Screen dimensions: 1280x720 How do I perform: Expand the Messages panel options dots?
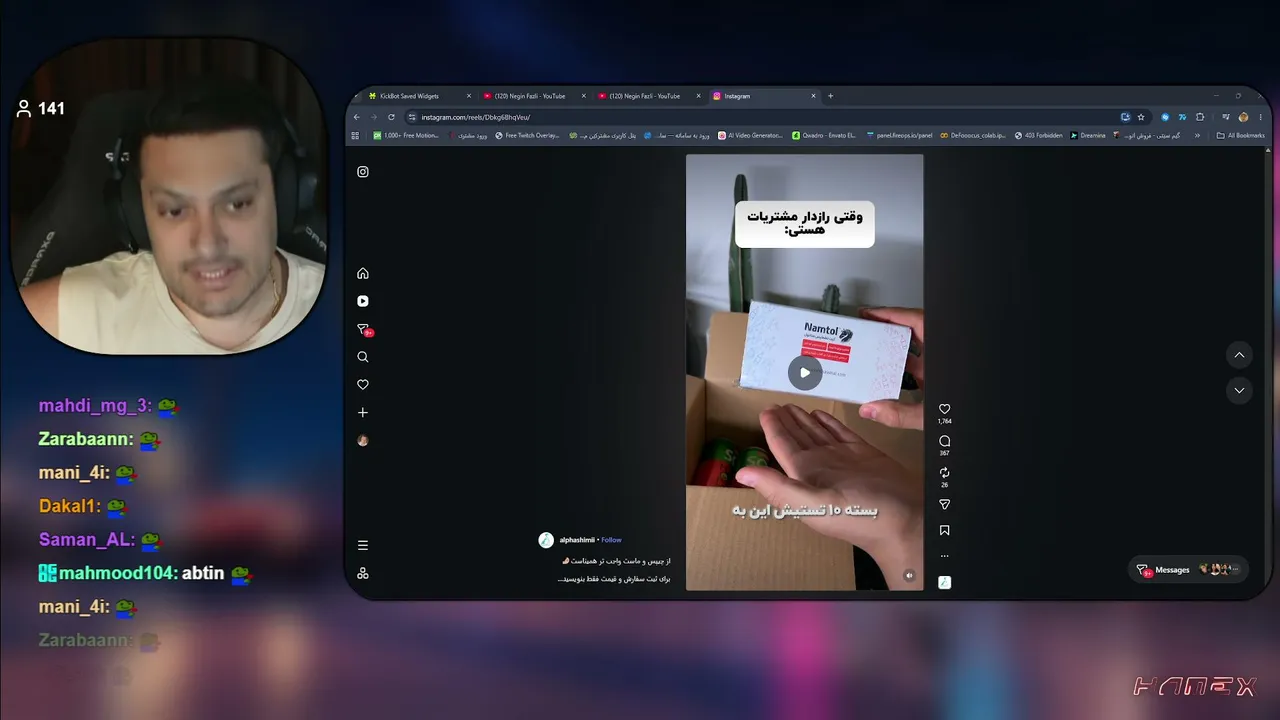[1236, 570]
